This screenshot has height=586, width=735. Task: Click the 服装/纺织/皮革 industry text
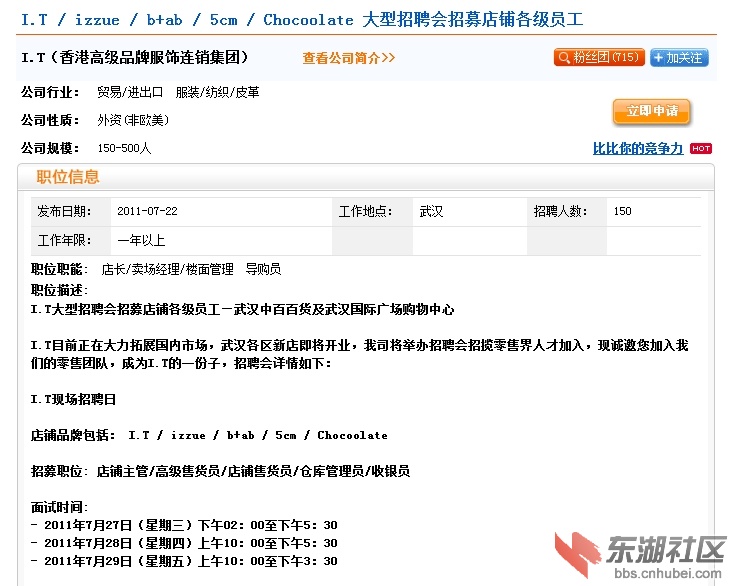[x=217, y=92]
